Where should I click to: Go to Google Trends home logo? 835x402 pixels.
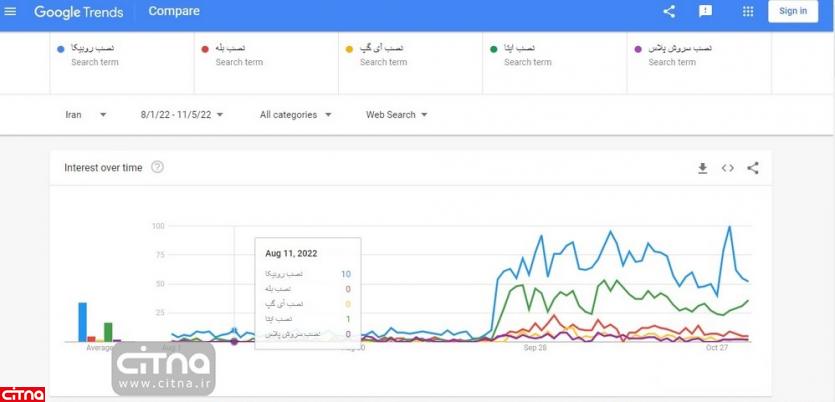pyautogui.click(x=78, y=12)
